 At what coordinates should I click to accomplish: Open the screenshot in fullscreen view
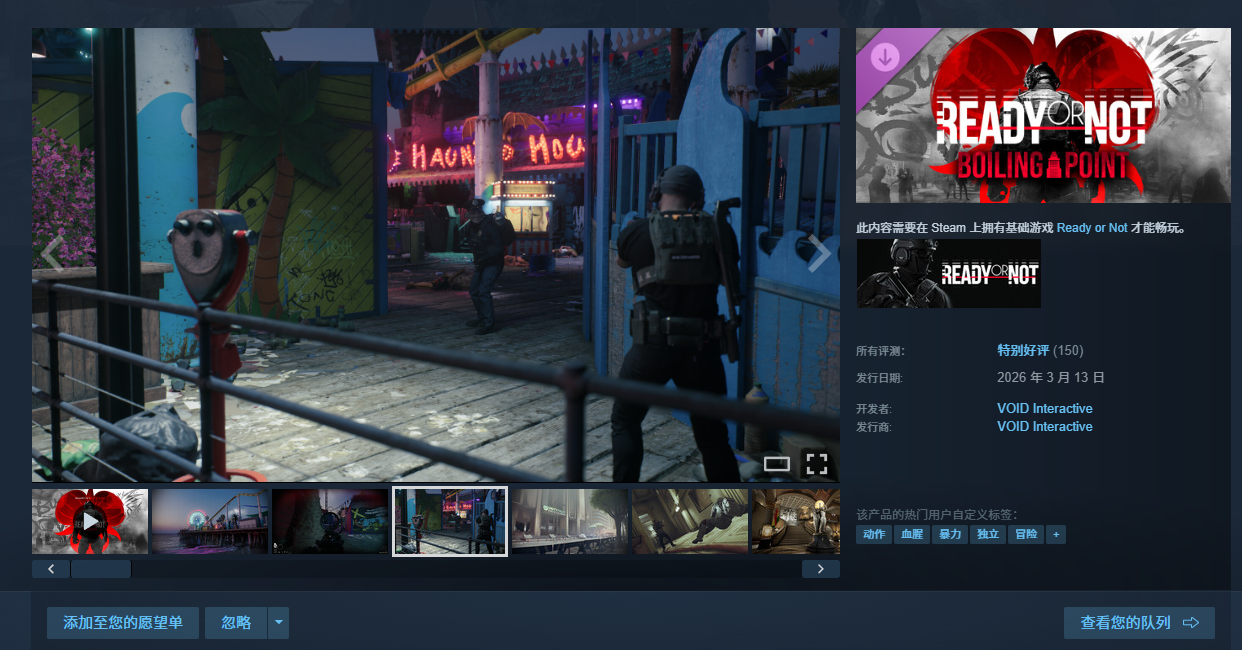817,464
